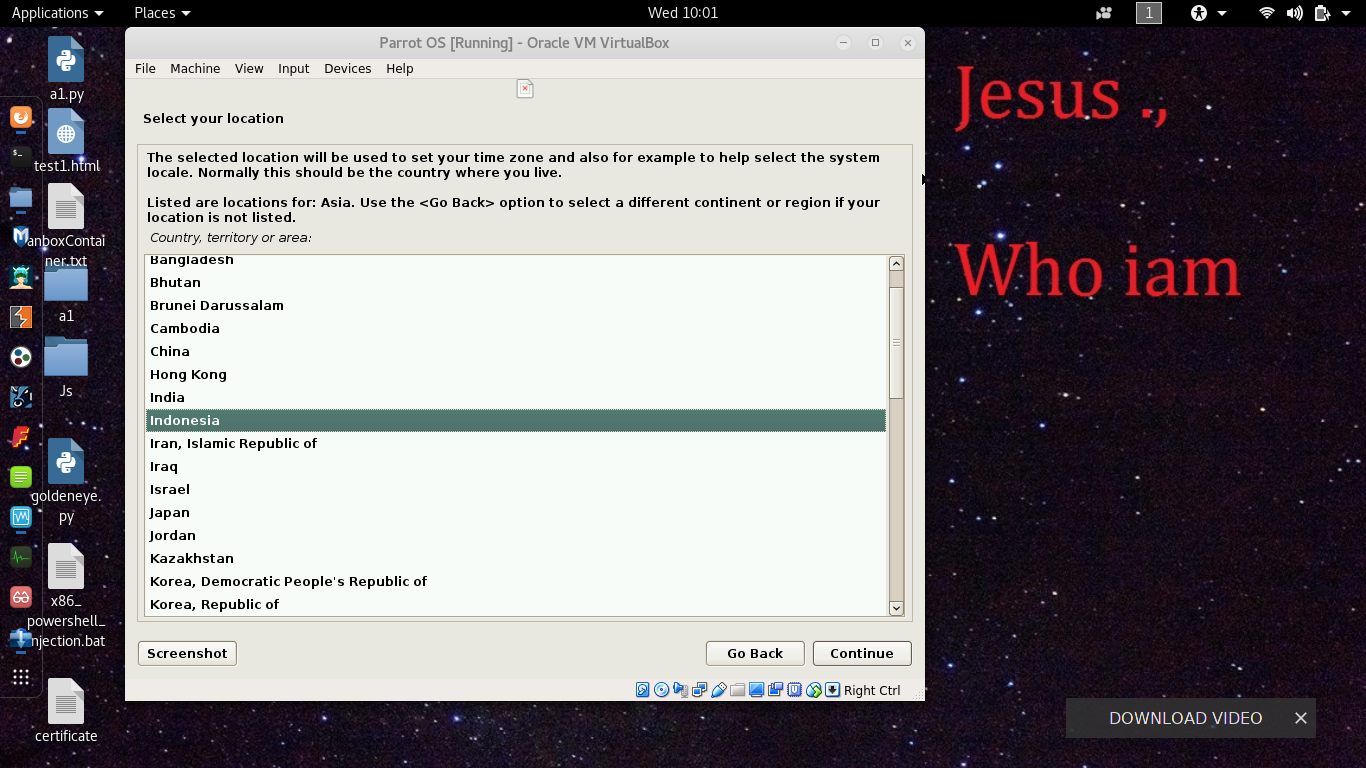The width and height of the screenshot is (1366, 768).
Task: Open the terminal from the dock
Action: point(21,155)
